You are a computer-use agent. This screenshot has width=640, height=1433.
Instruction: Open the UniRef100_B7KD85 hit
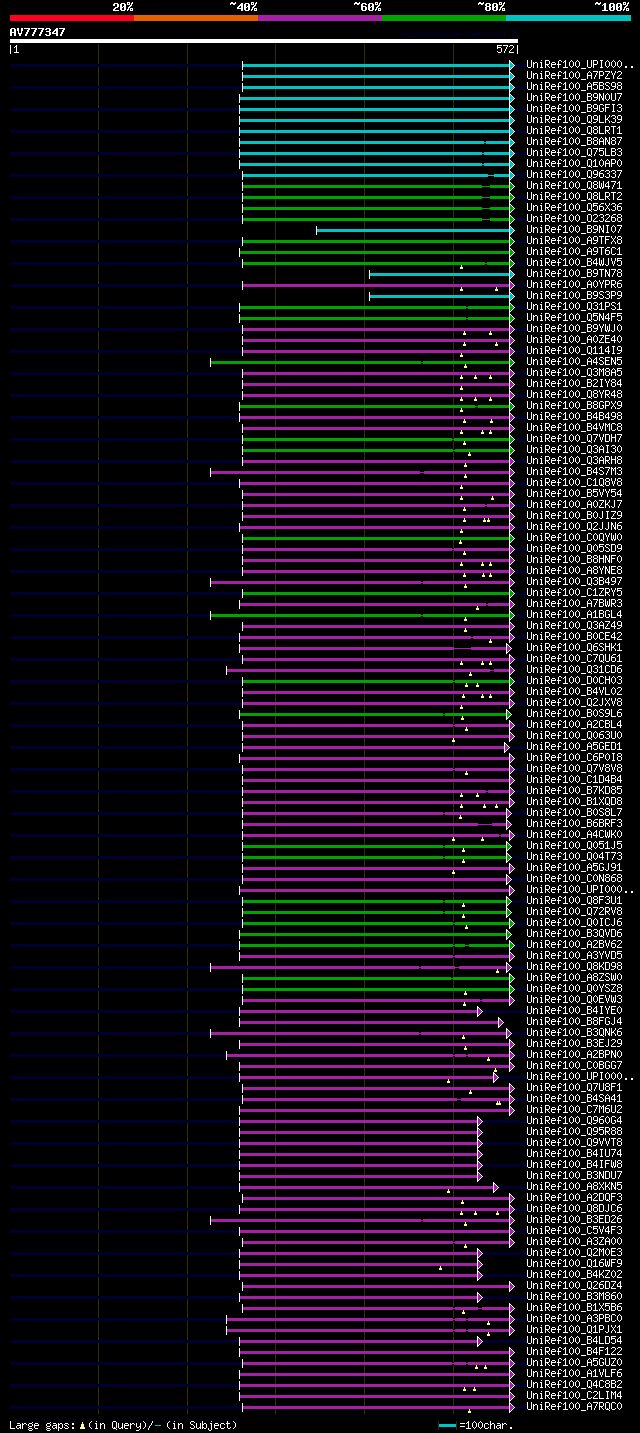pos(574,791)
